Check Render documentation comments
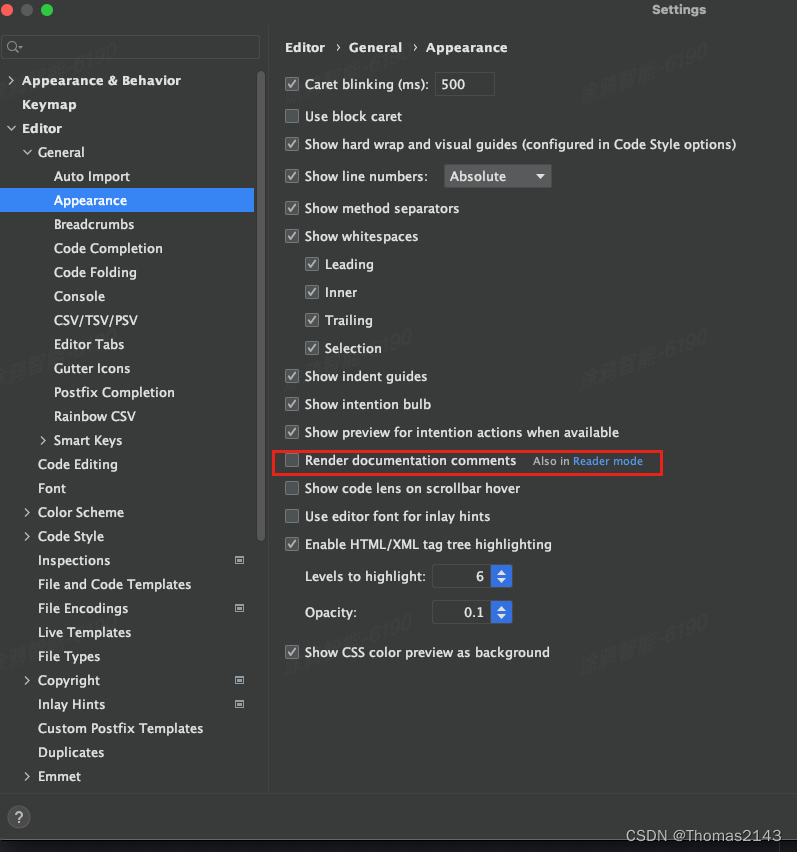Viewport: 797px width, 852px height. (x=291, y=461)
